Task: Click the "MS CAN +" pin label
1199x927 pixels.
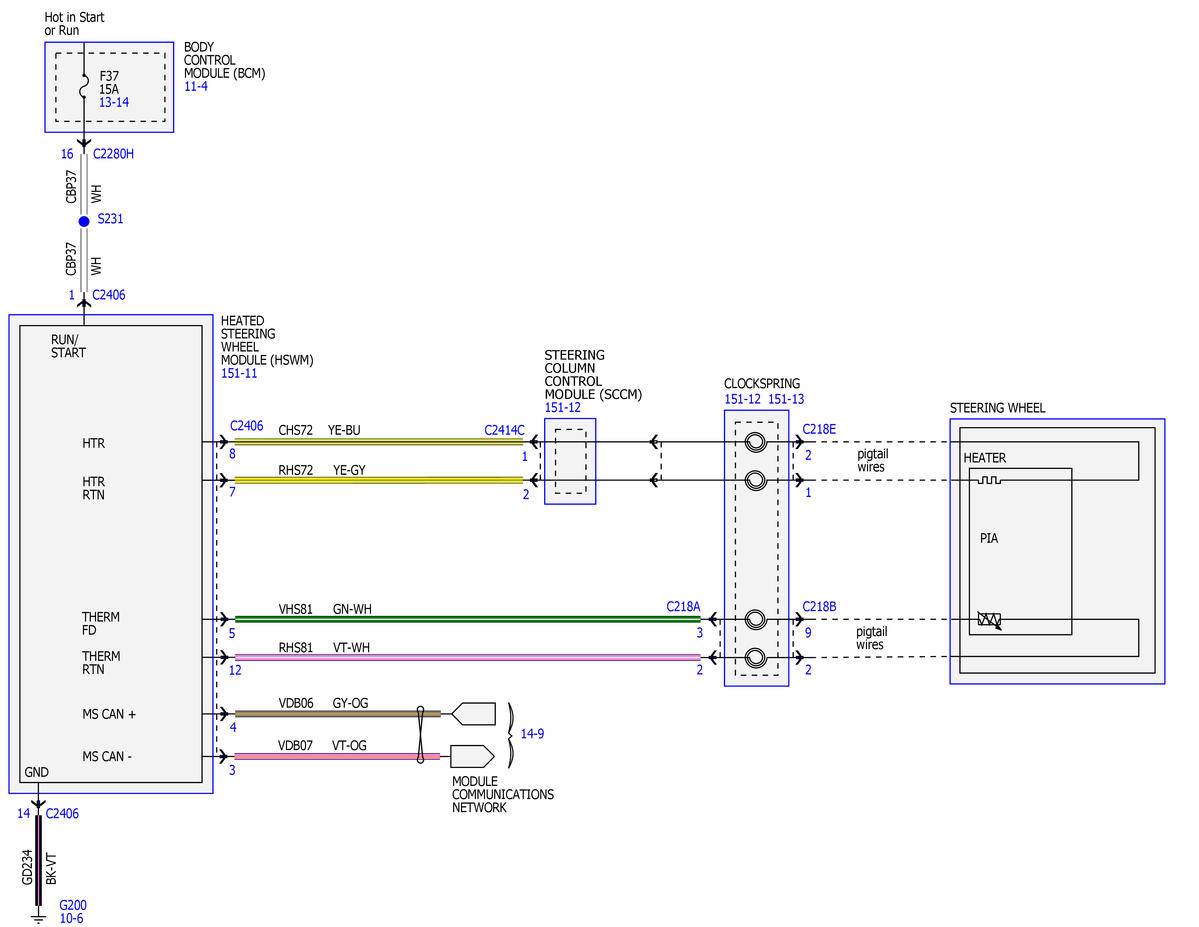Action: coord(109,714)
